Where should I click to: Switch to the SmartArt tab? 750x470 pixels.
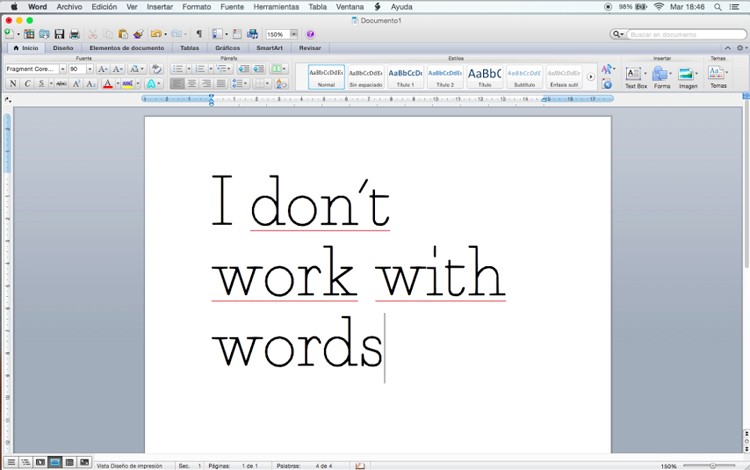coord(269,47)
